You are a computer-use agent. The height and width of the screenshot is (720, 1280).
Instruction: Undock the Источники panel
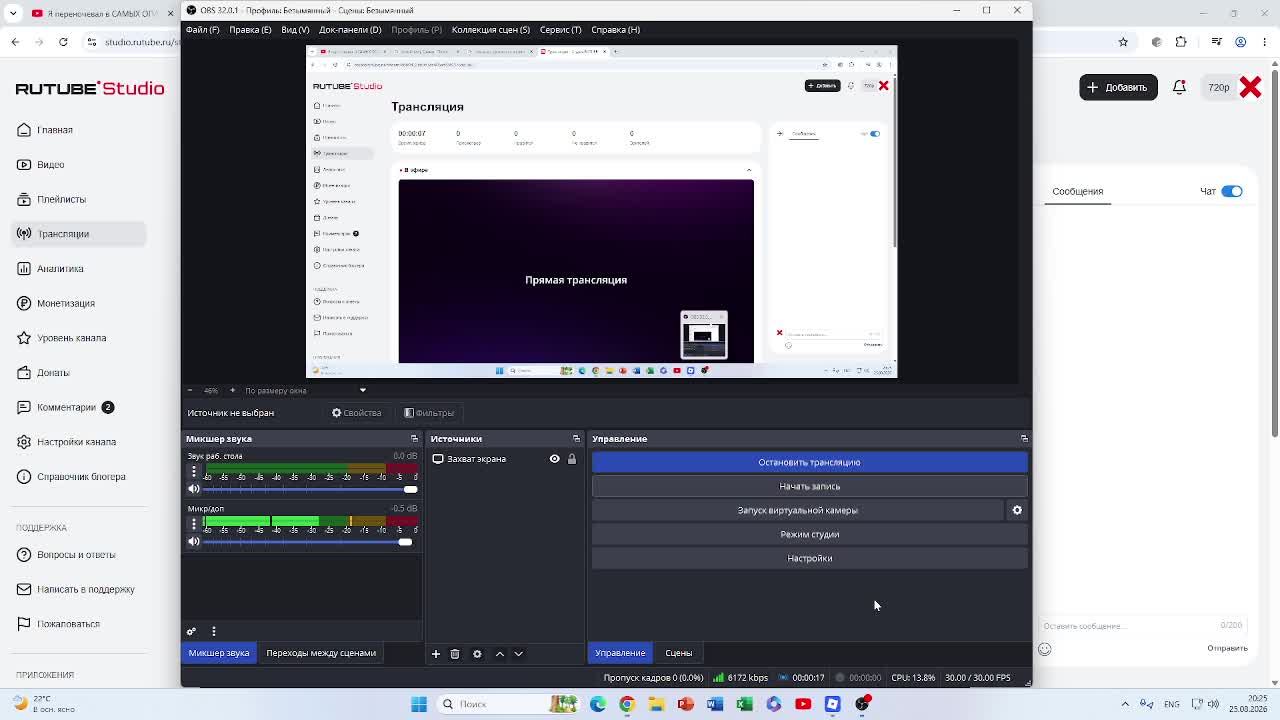[576, 439]
